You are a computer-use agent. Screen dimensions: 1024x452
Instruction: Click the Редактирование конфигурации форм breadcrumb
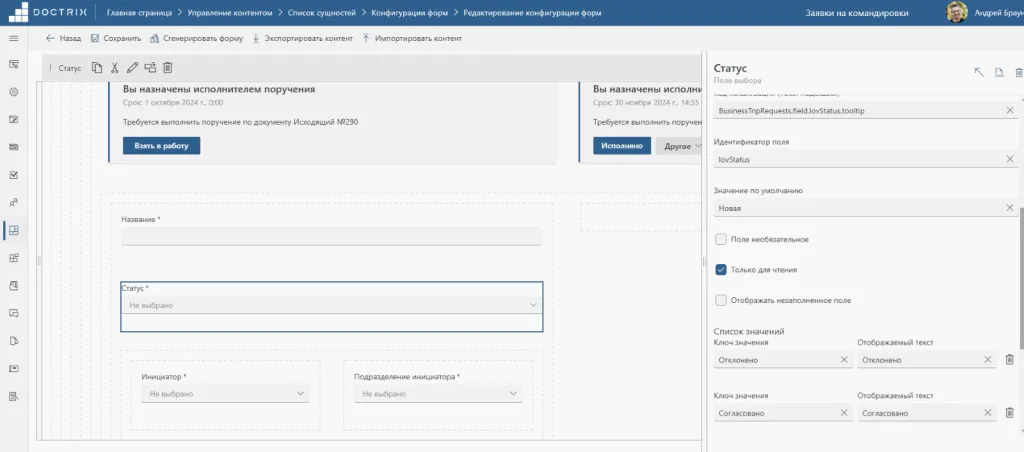tap(532, 12)
